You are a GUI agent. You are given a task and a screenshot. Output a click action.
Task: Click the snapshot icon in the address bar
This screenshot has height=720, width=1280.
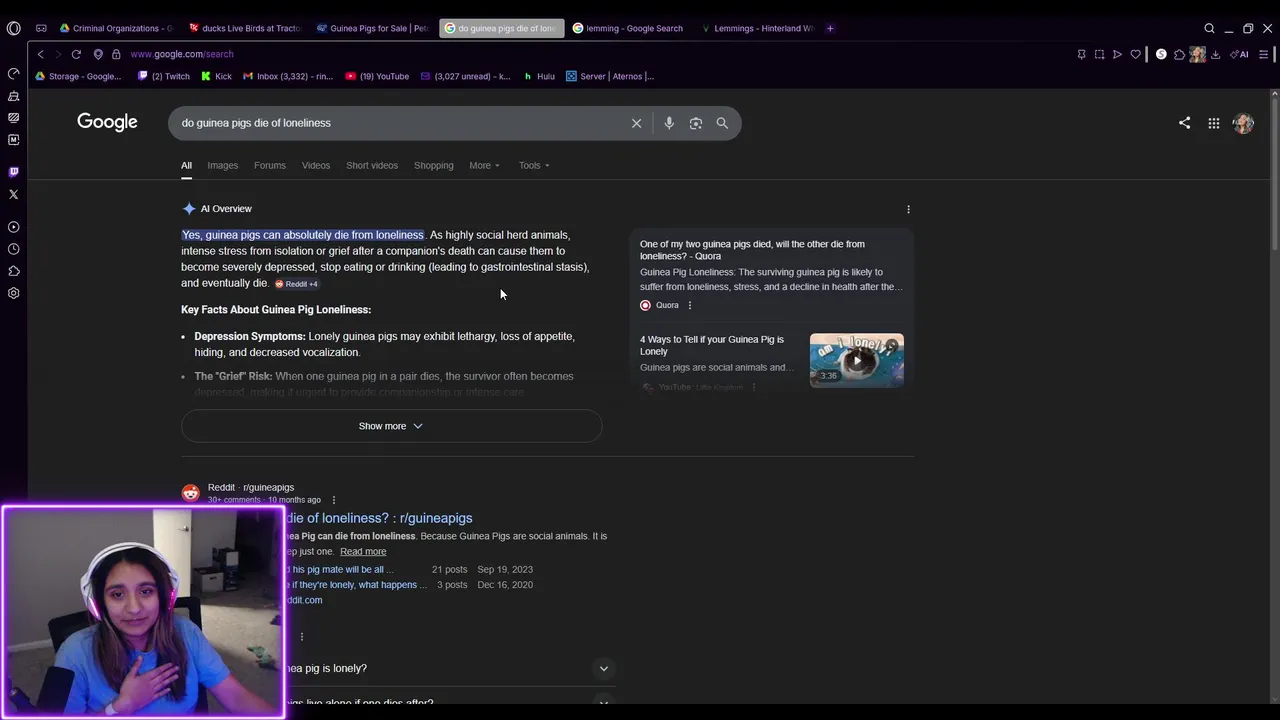click(1099, 54)
